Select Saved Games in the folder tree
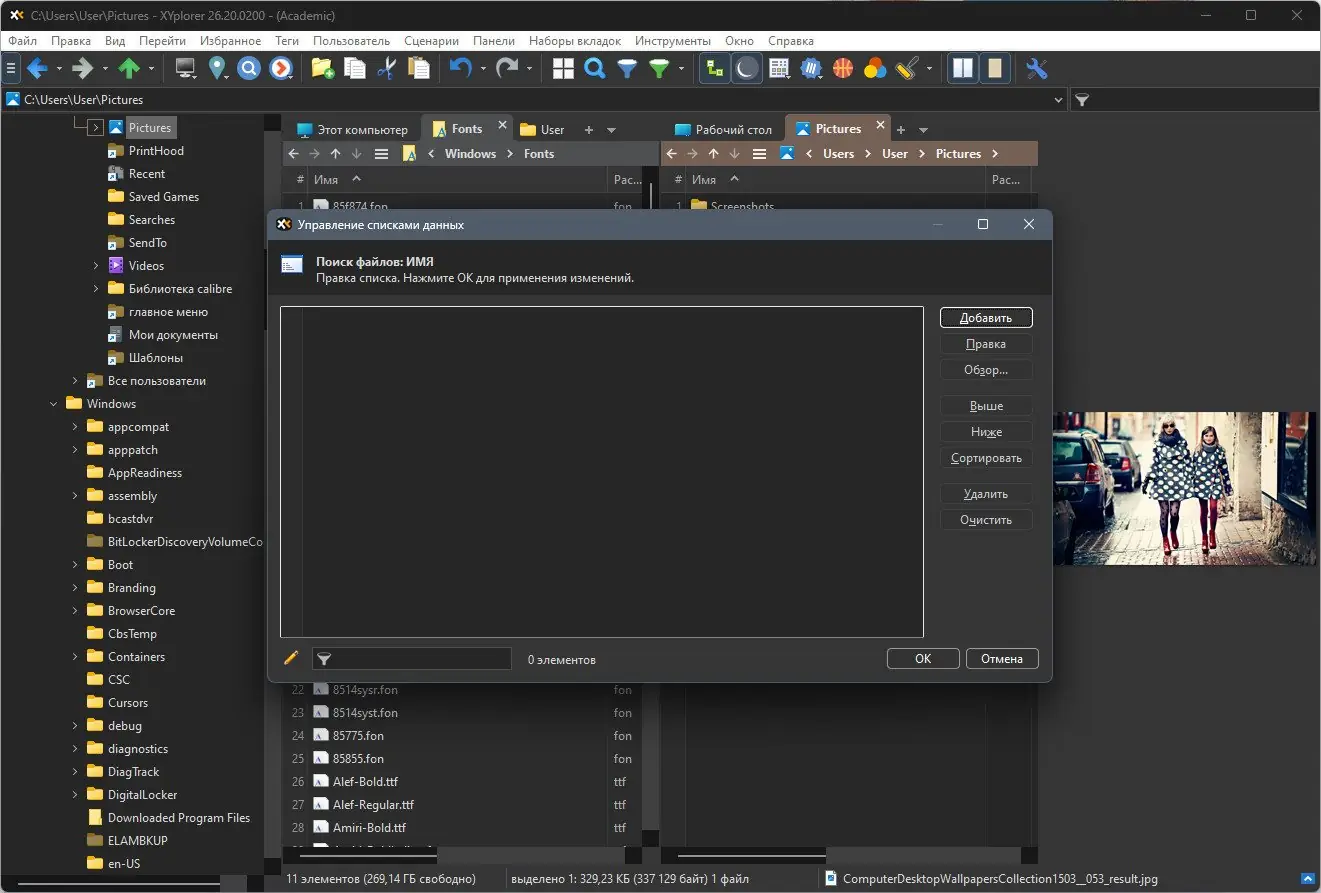This screenshot has width=1321, height=893. (x=164, y=197)
